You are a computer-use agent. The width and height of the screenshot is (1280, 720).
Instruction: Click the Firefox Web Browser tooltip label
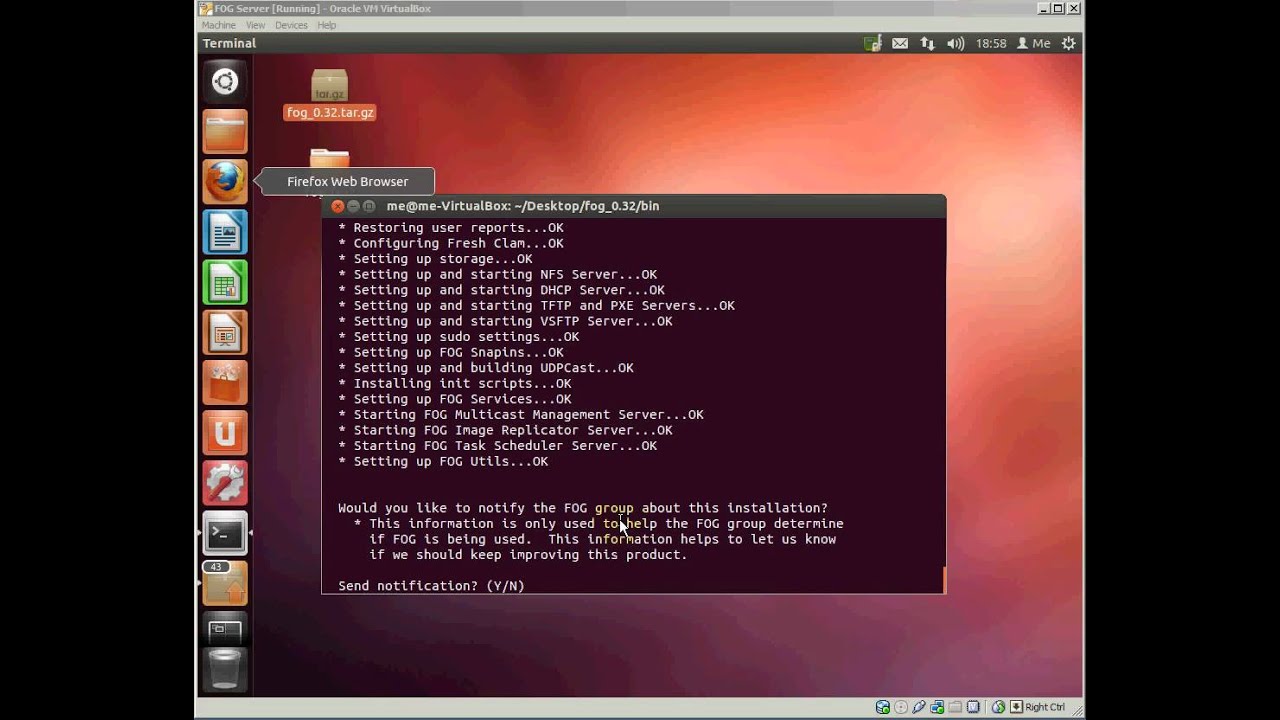(348, 181)
